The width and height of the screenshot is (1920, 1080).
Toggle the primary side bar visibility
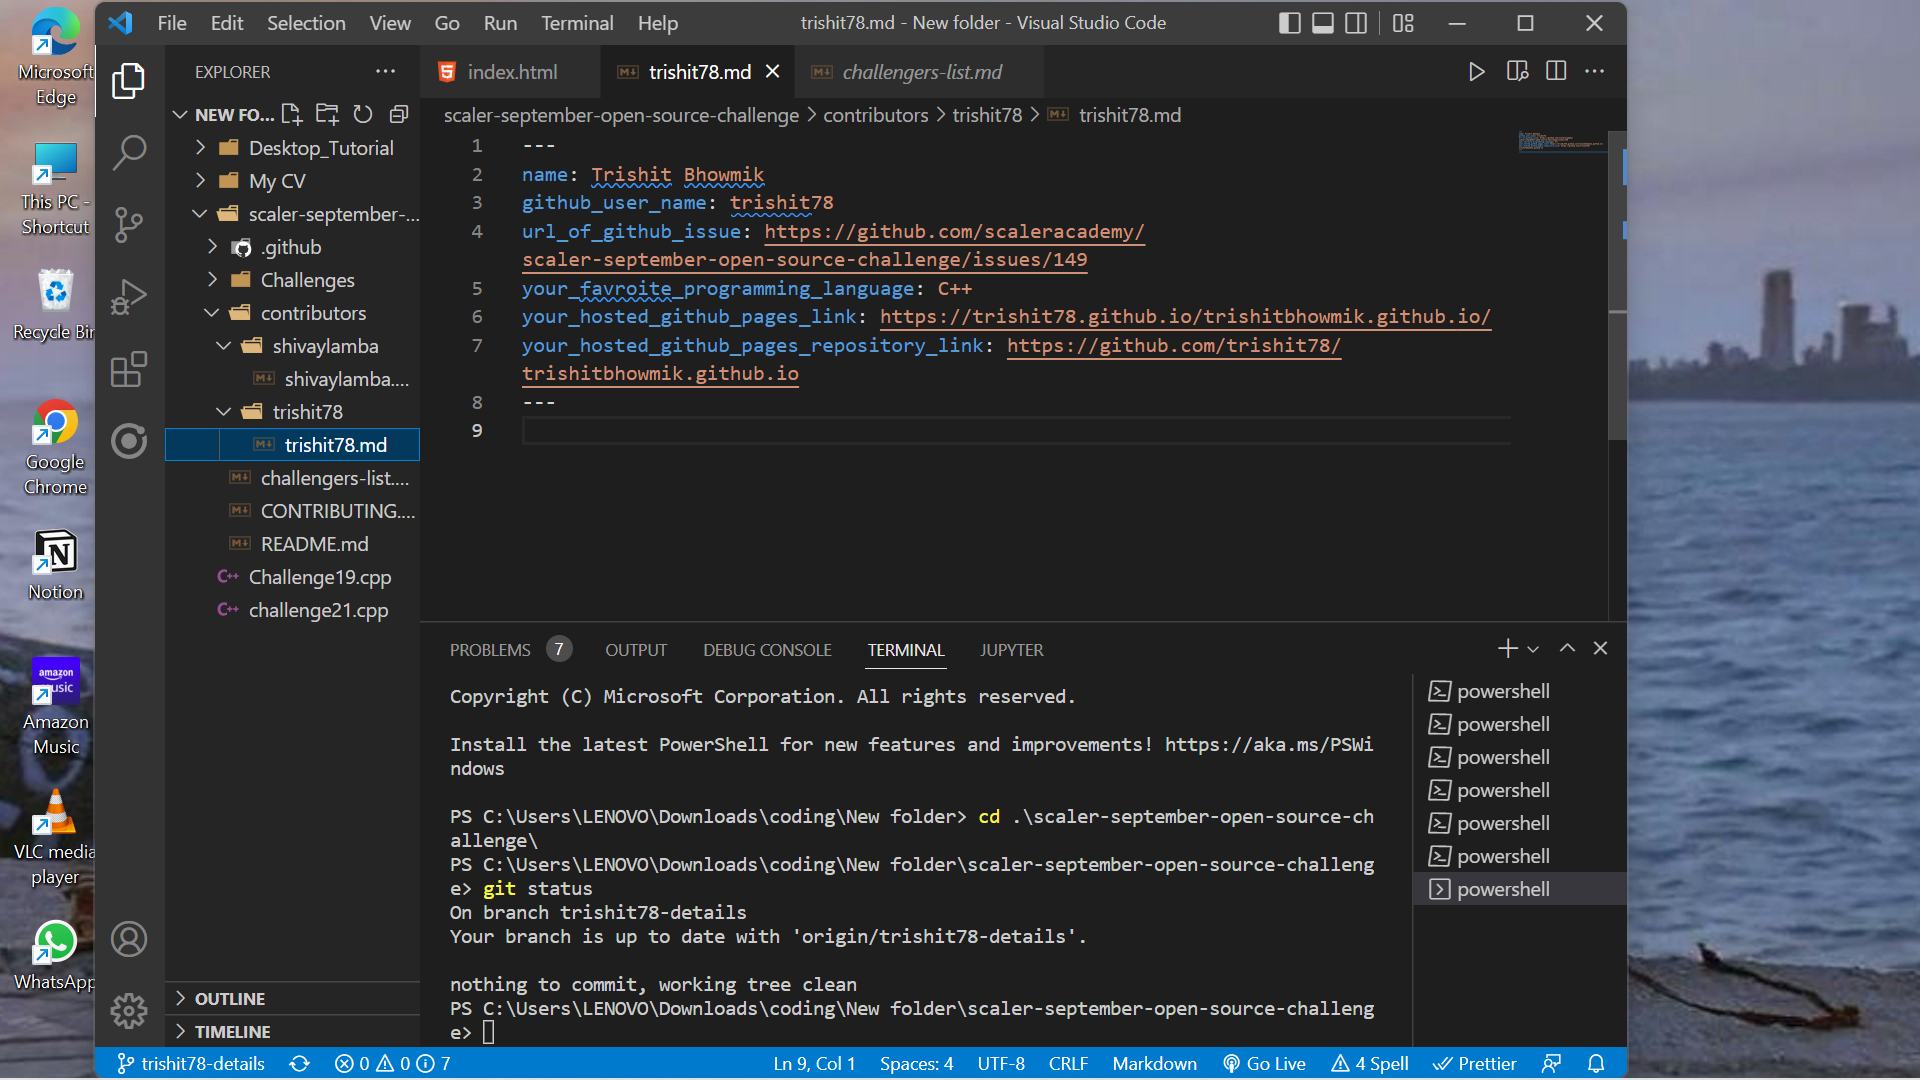(x=1290, y=22)
